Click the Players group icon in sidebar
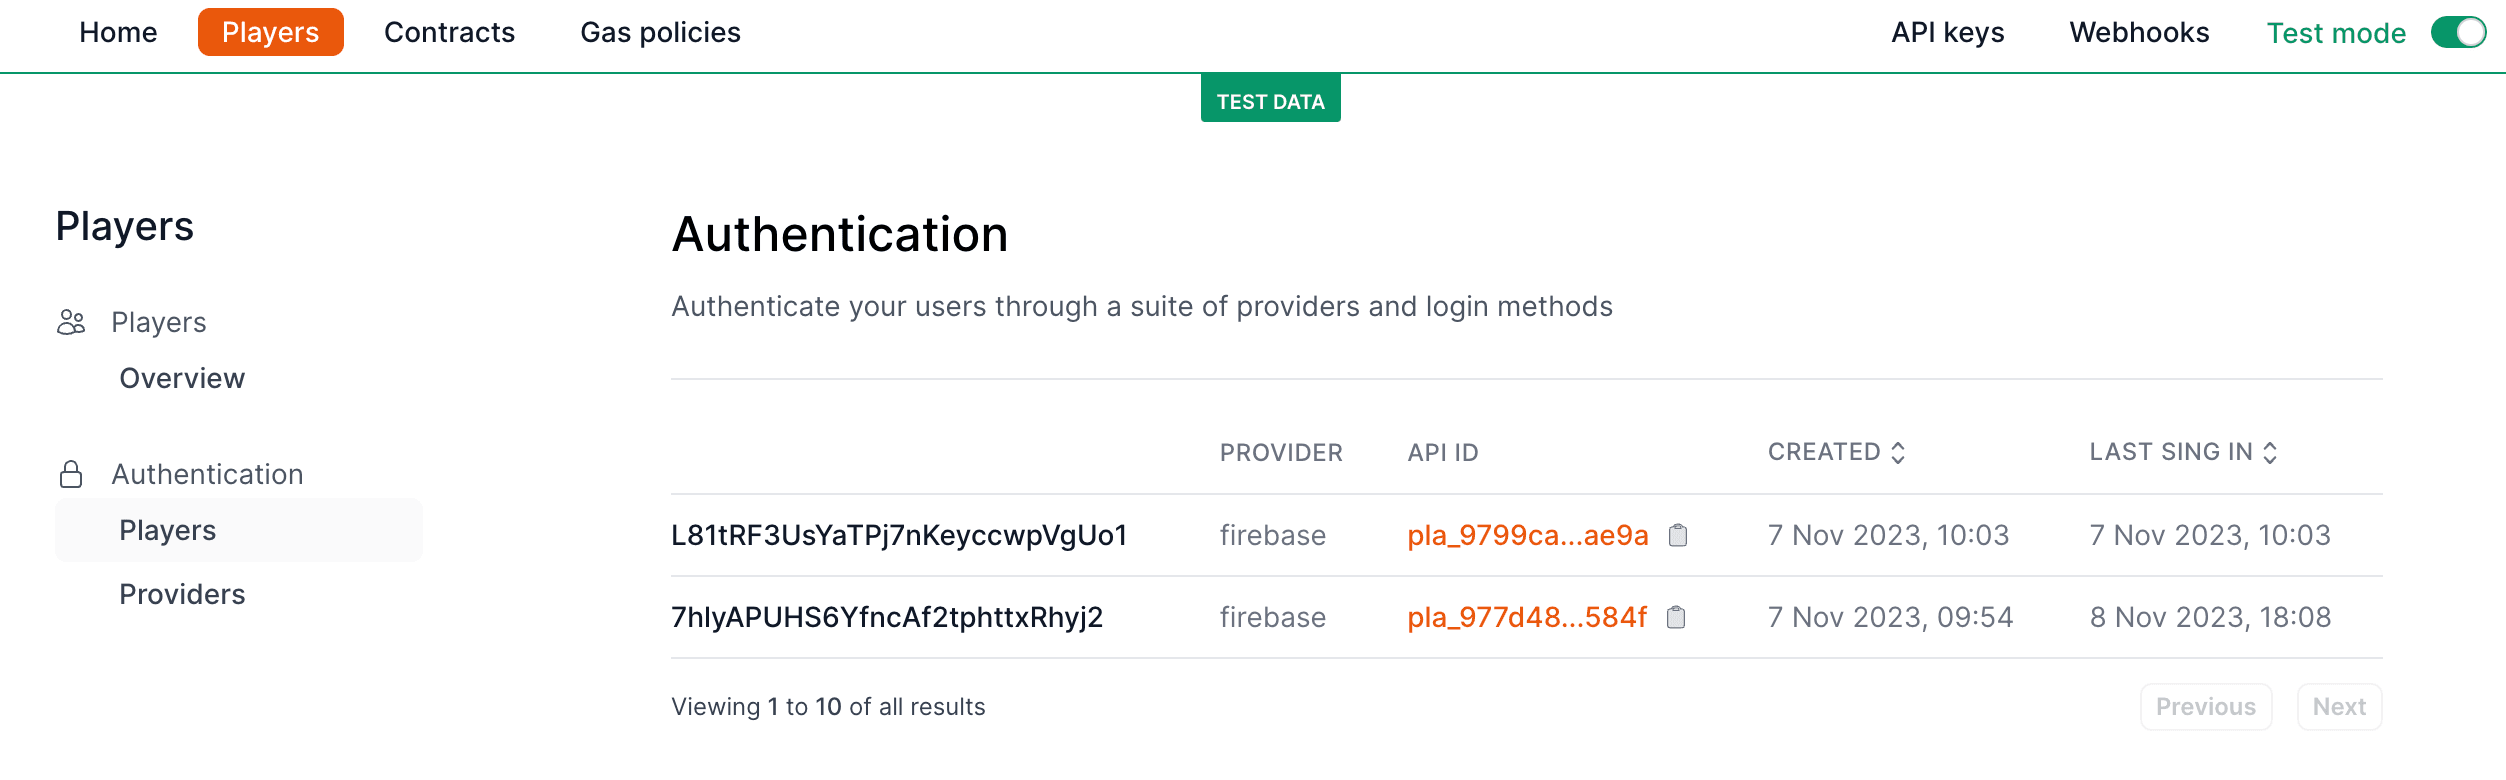 coord(71,322)
